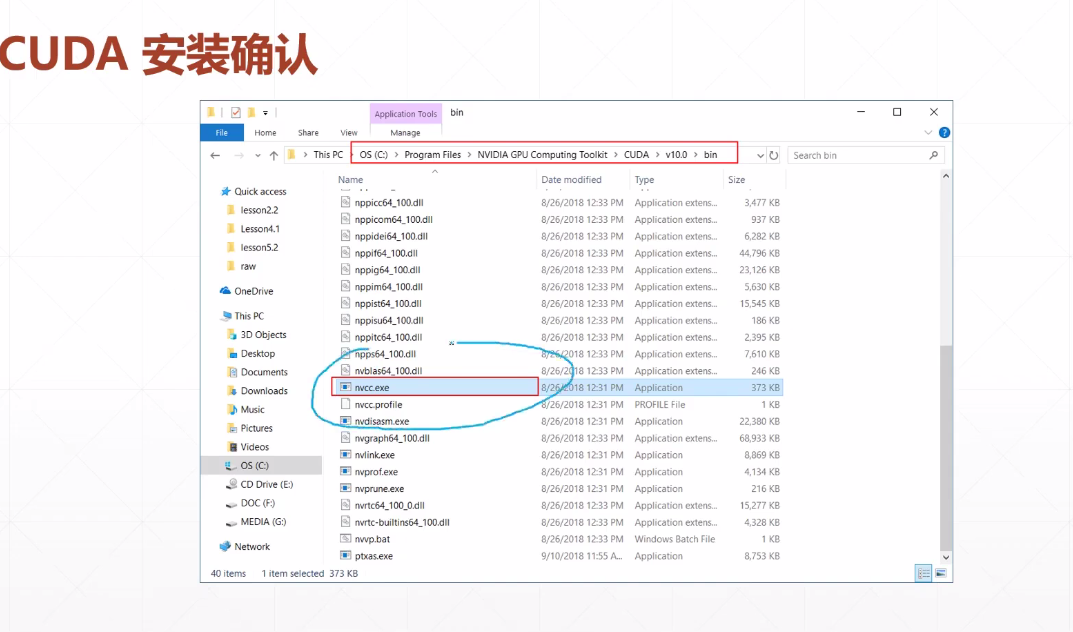
Task: Click the Forward navigation arrow
Action: (x=239, y=155)
